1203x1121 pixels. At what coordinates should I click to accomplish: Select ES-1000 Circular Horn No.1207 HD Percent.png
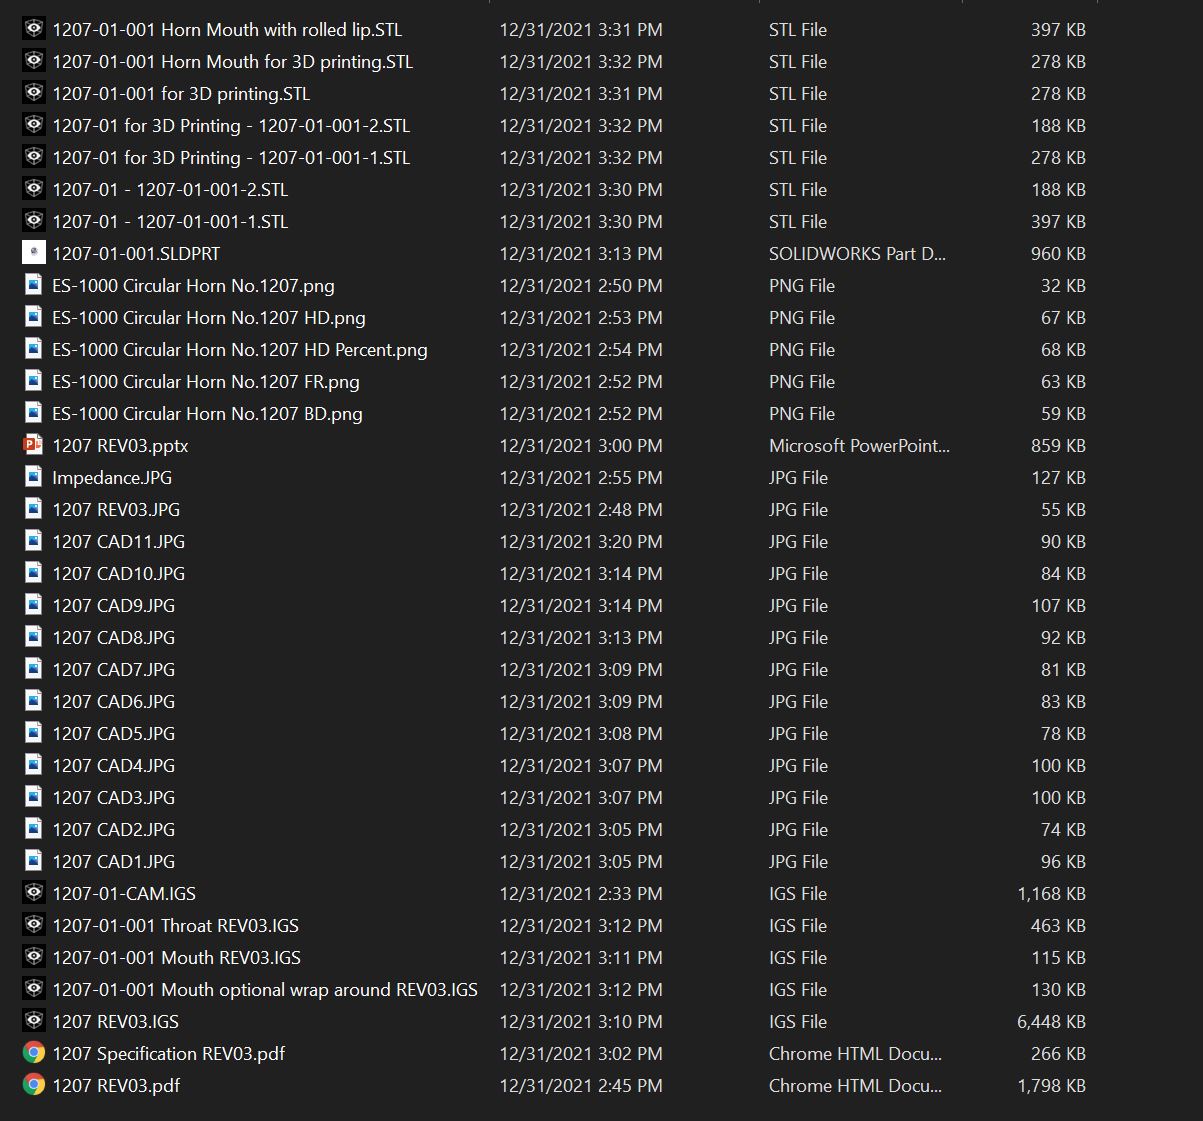(x=239, y=350)
